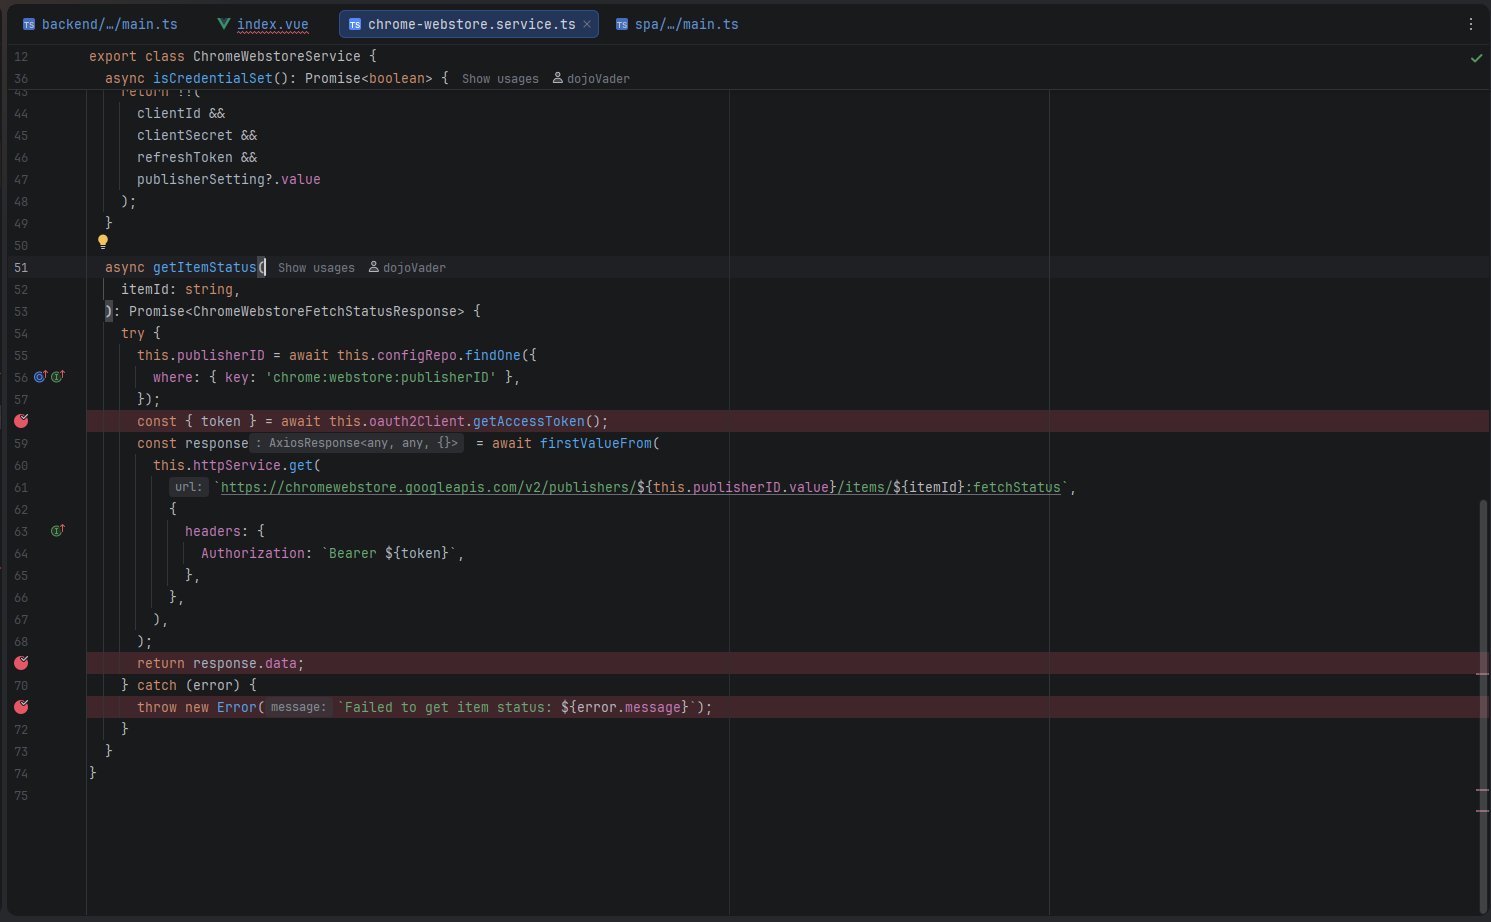1491x922 pixels.
Task: Click the yellow lightbulb quick-fix icon
Action: (102, 241)
